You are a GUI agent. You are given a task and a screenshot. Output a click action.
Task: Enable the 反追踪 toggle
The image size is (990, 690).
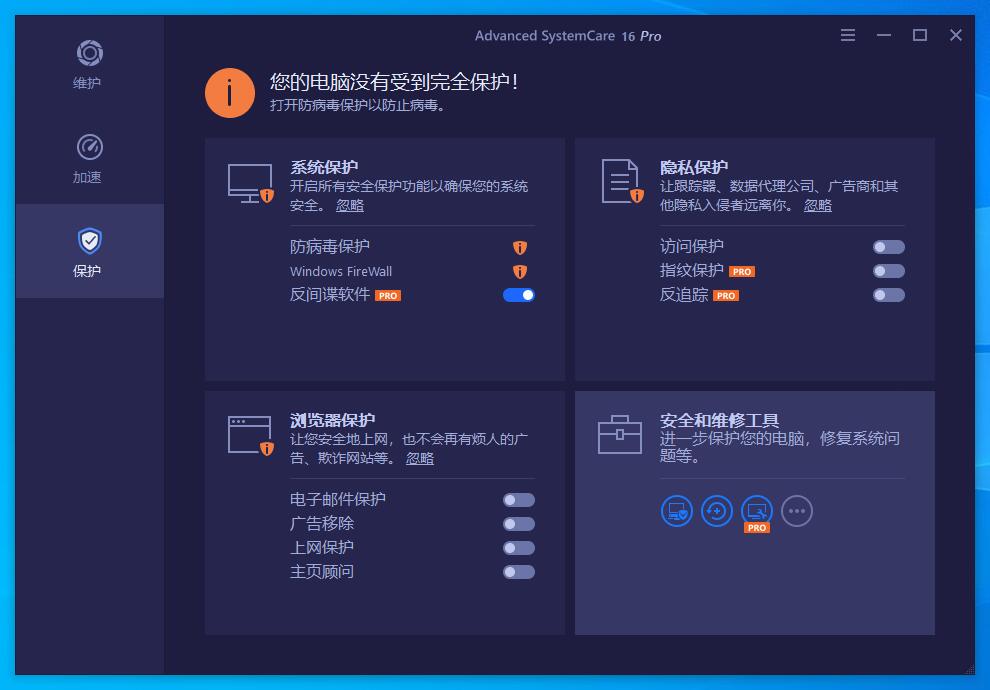click(x=889, y=295)
